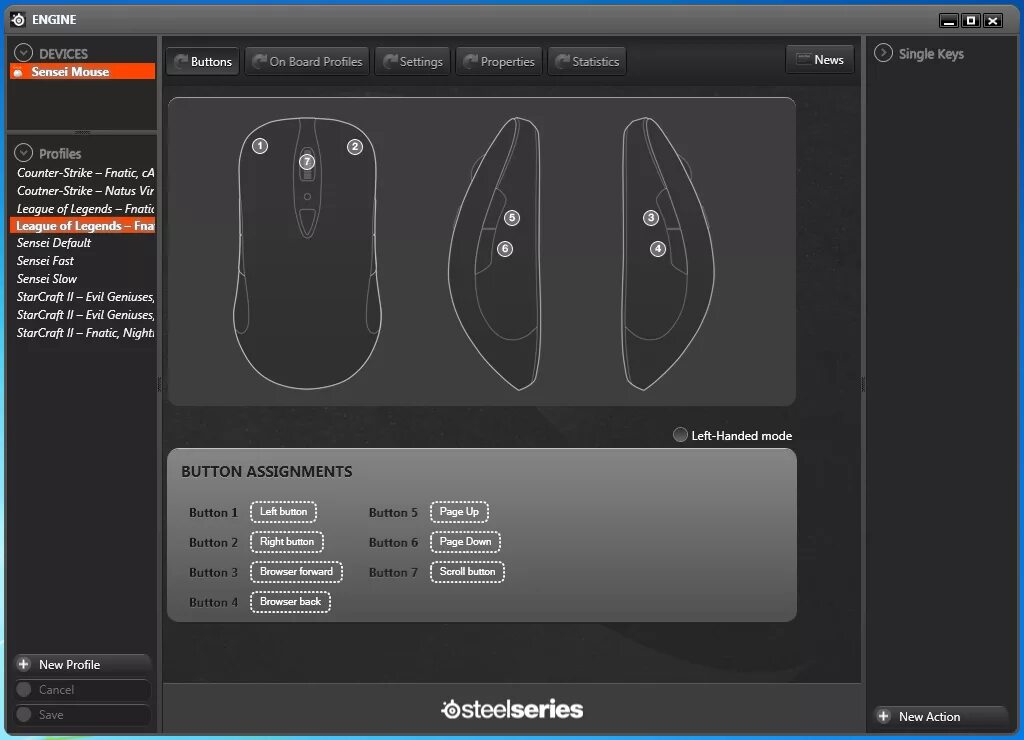Click mouse diagram button marker 1
1024x740 pixels.
[x=260, y=146]
